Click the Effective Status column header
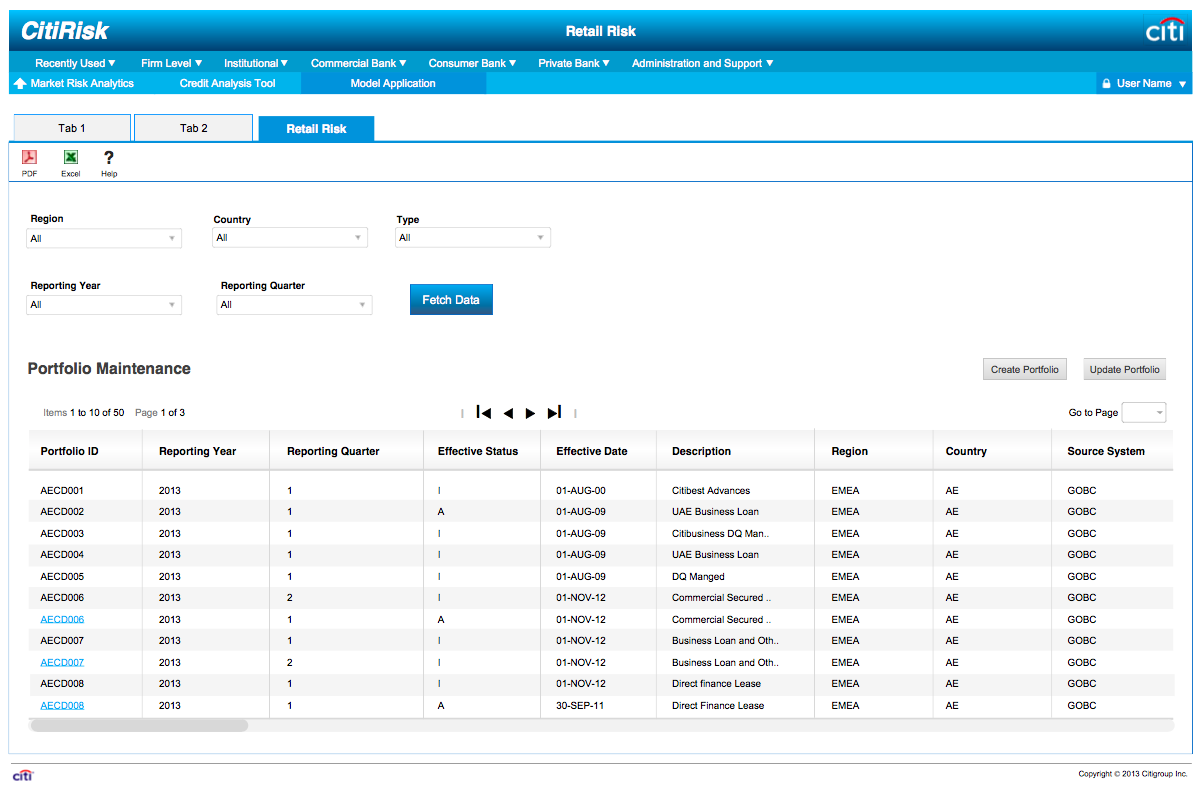This screenshot has width=1204, height=789. click(x=482, y=452)
